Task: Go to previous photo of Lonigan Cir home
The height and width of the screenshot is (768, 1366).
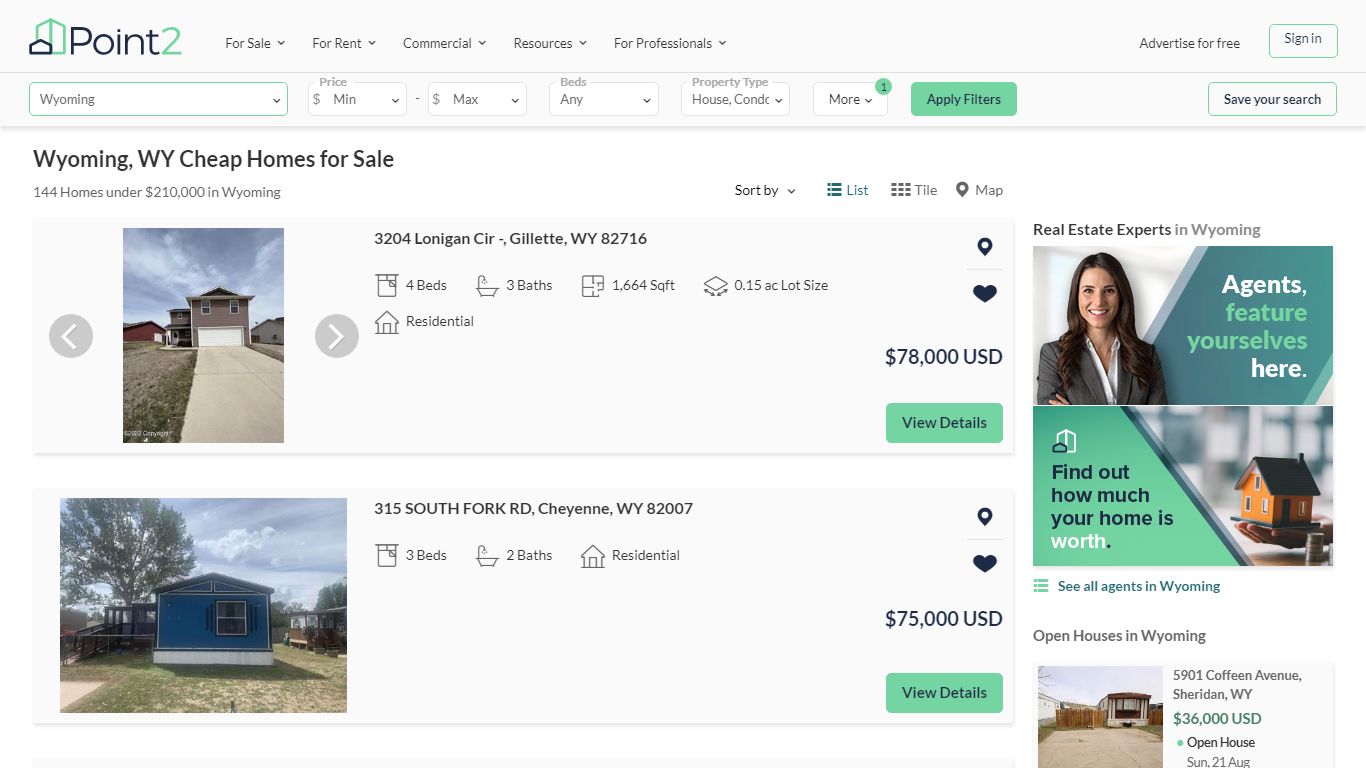Action: 71,336
